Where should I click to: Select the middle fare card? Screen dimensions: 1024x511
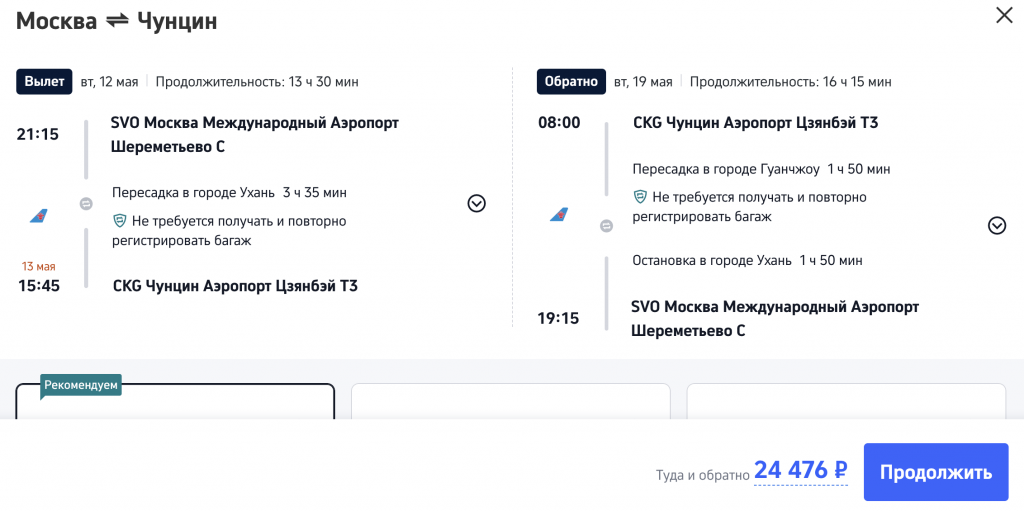tap(510, 402)
